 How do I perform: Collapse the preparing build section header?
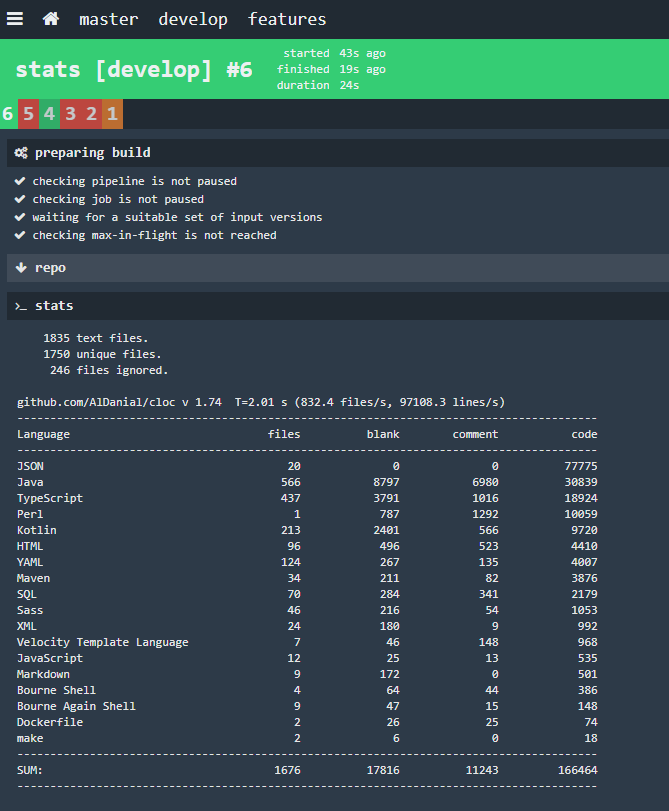tap(338, 153)
